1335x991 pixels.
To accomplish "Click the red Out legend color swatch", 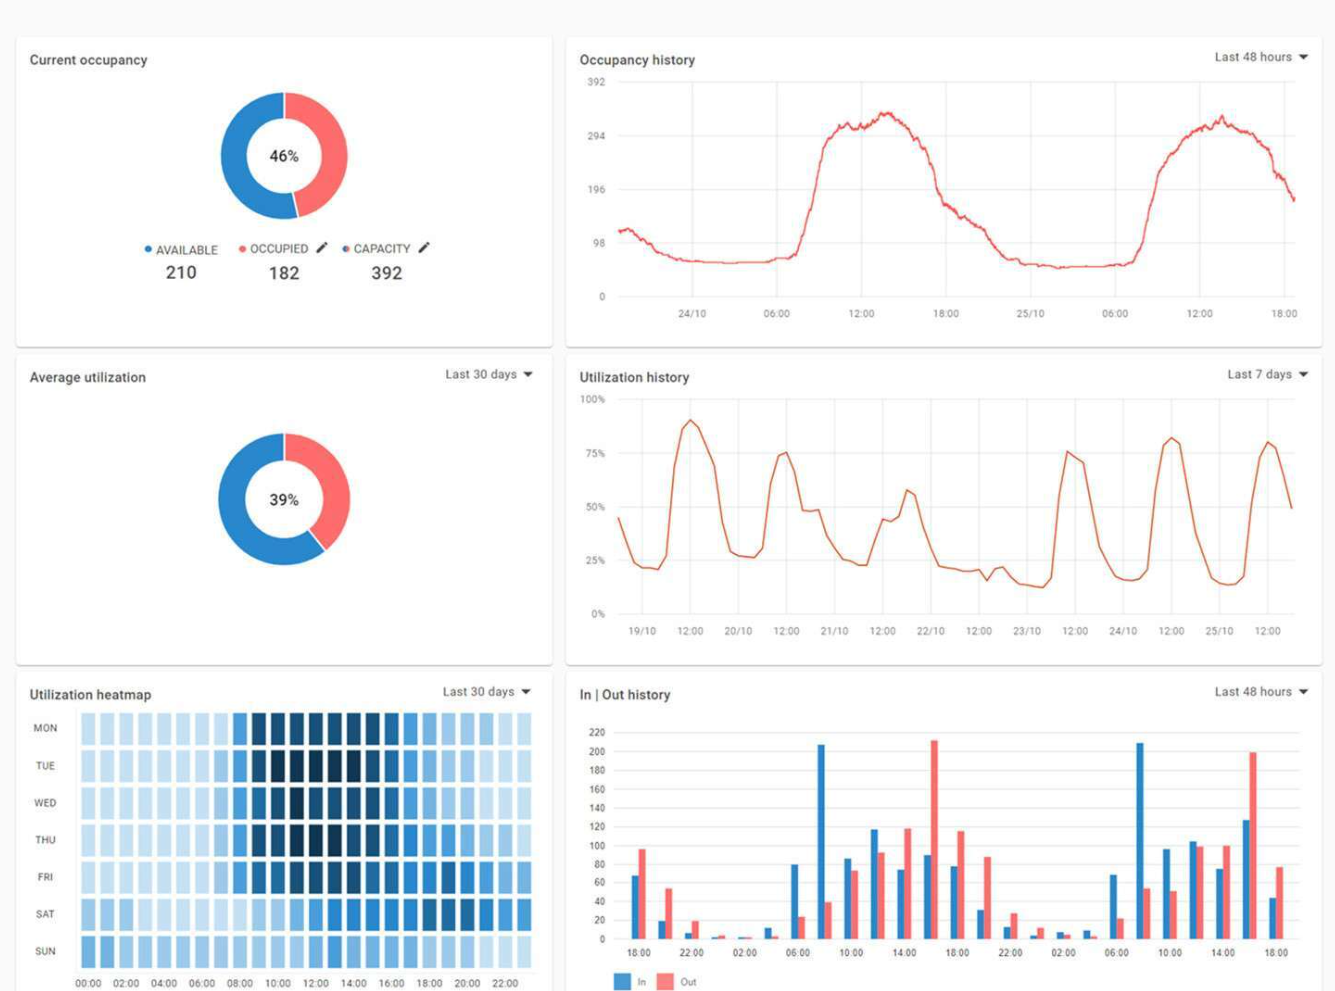I will 665,982.
